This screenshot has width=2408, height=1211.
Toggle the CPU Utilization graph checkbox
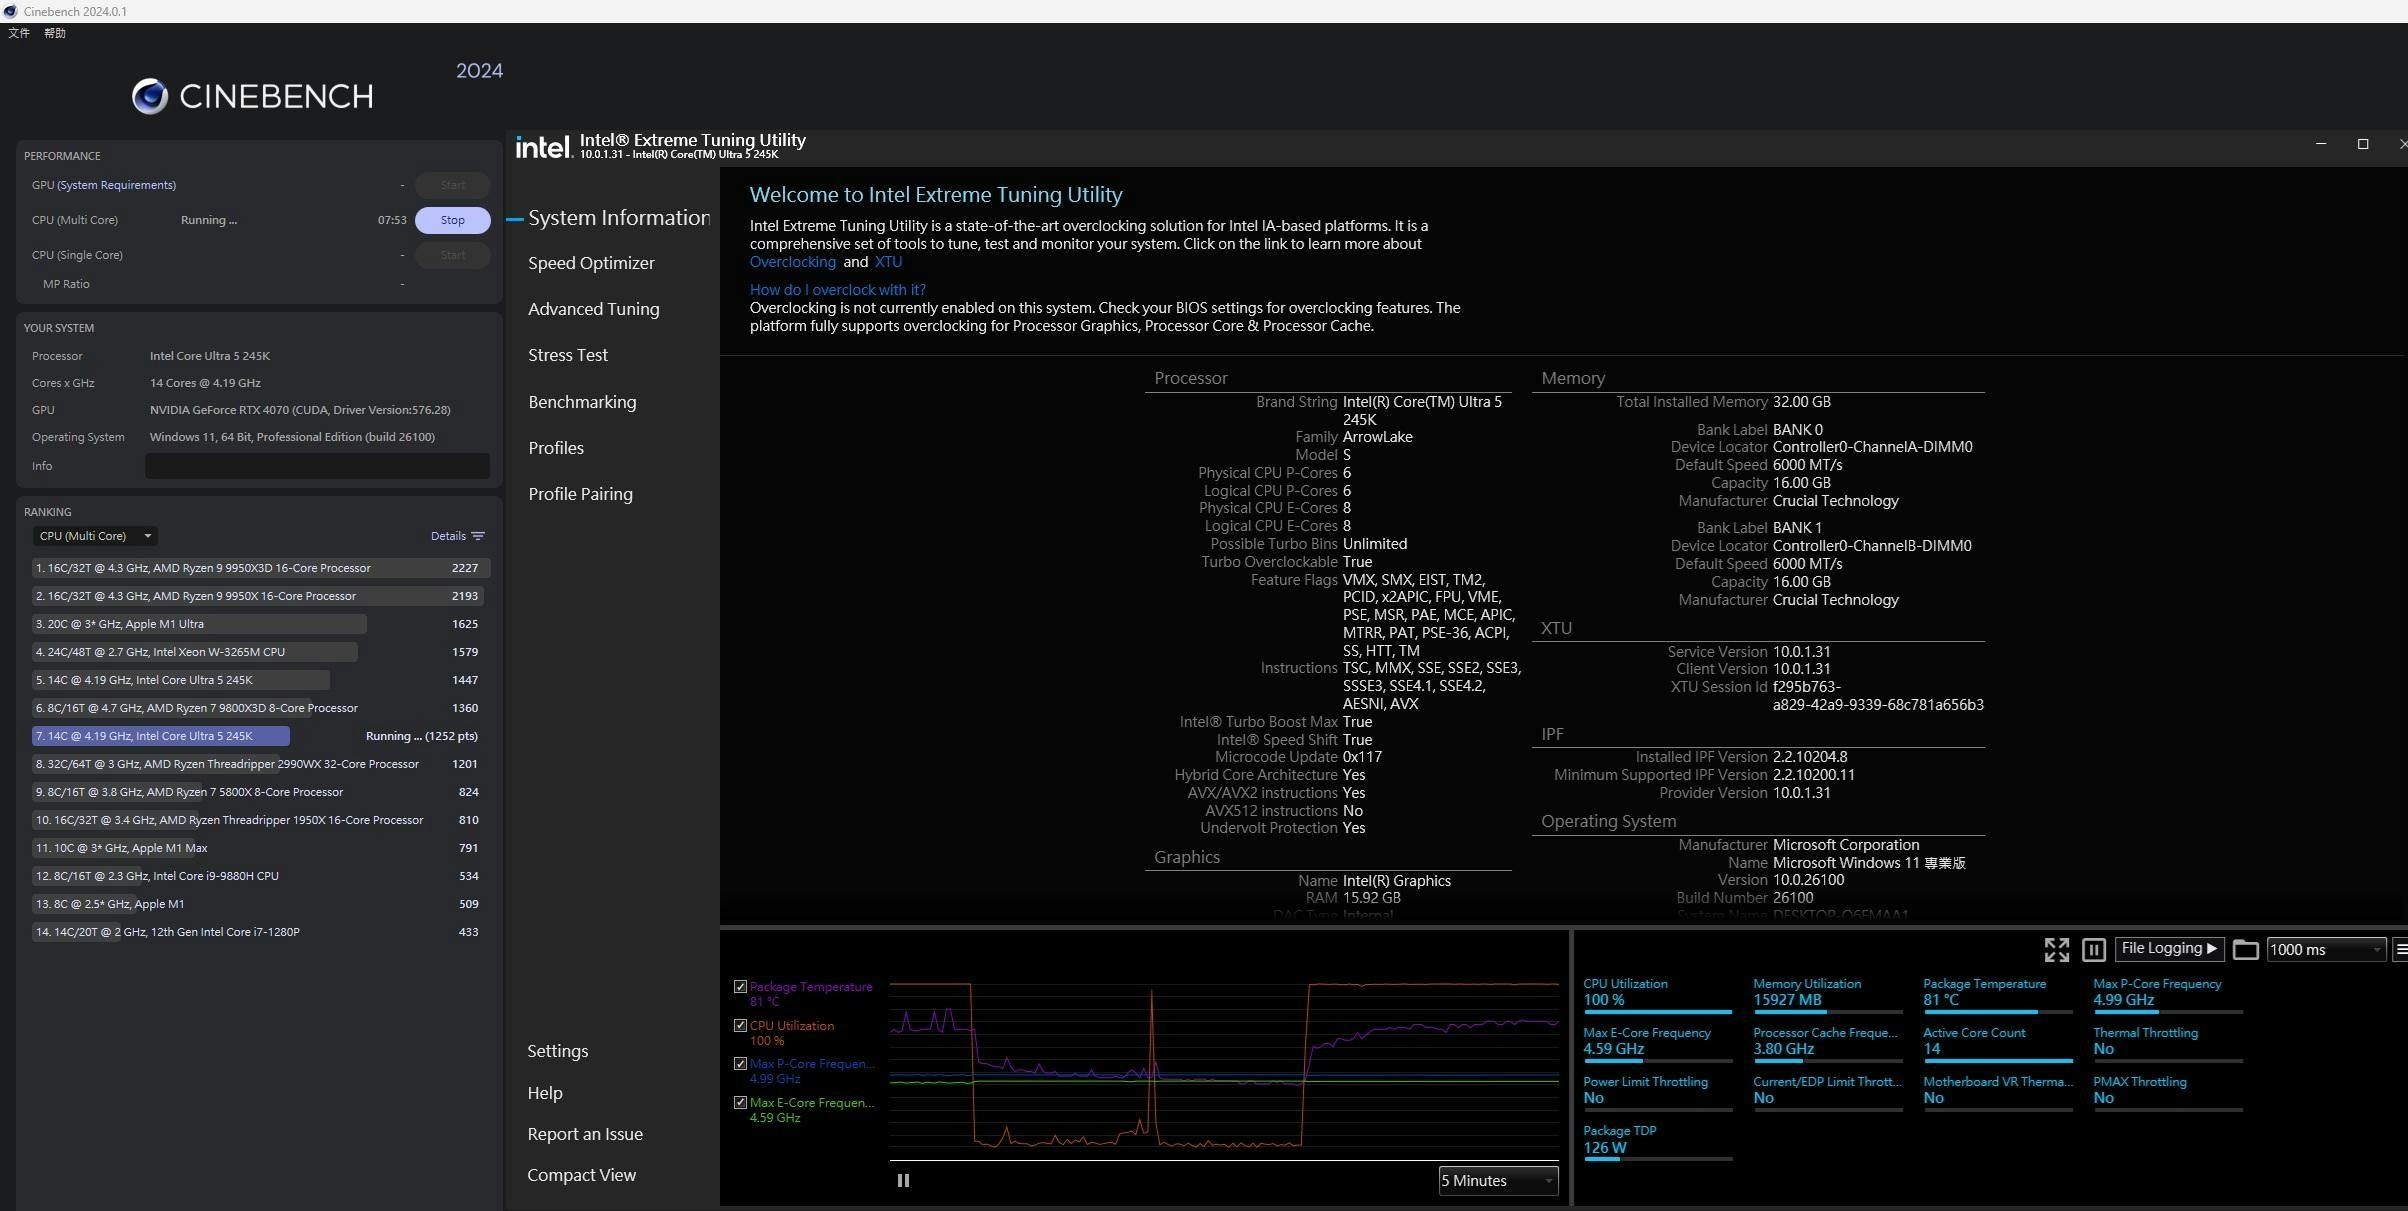[740, 1026]
